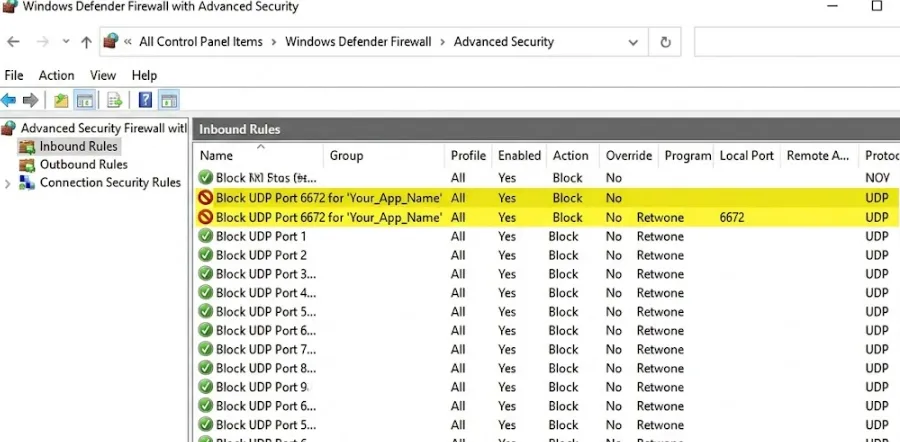This screenshot has width=900, height=442.
Task: Open the Help menu
Action: tap(144, 75)
